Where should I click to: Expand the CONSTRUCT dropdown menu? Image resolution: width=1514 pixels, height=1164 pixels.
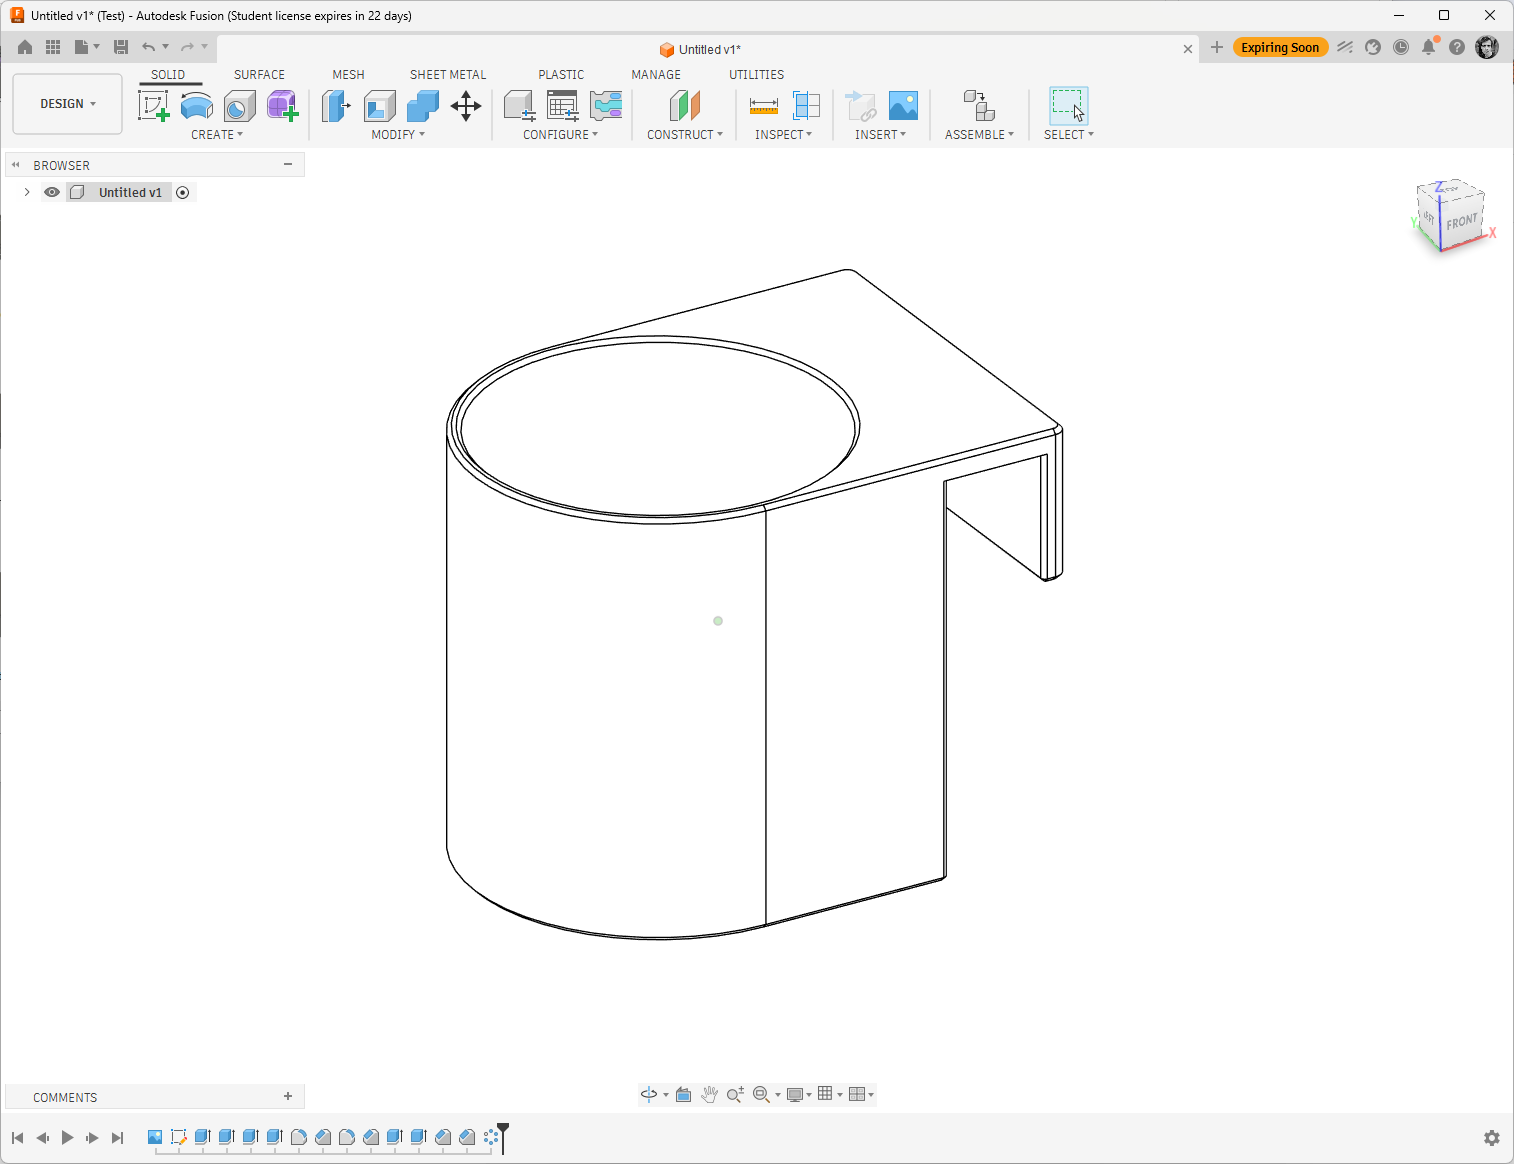pyautogui.click(x=685, y=135)
